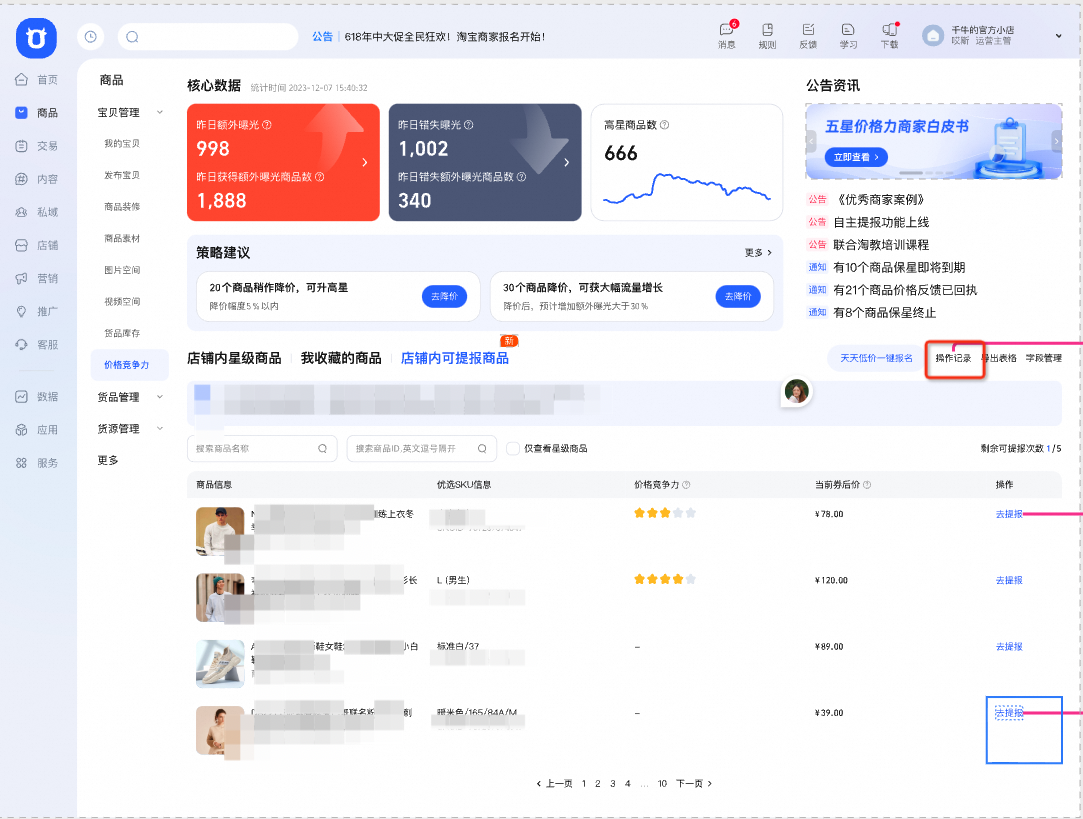
Task: Tick 仅查看星级商品 checkbox
Action: [512, 448]
